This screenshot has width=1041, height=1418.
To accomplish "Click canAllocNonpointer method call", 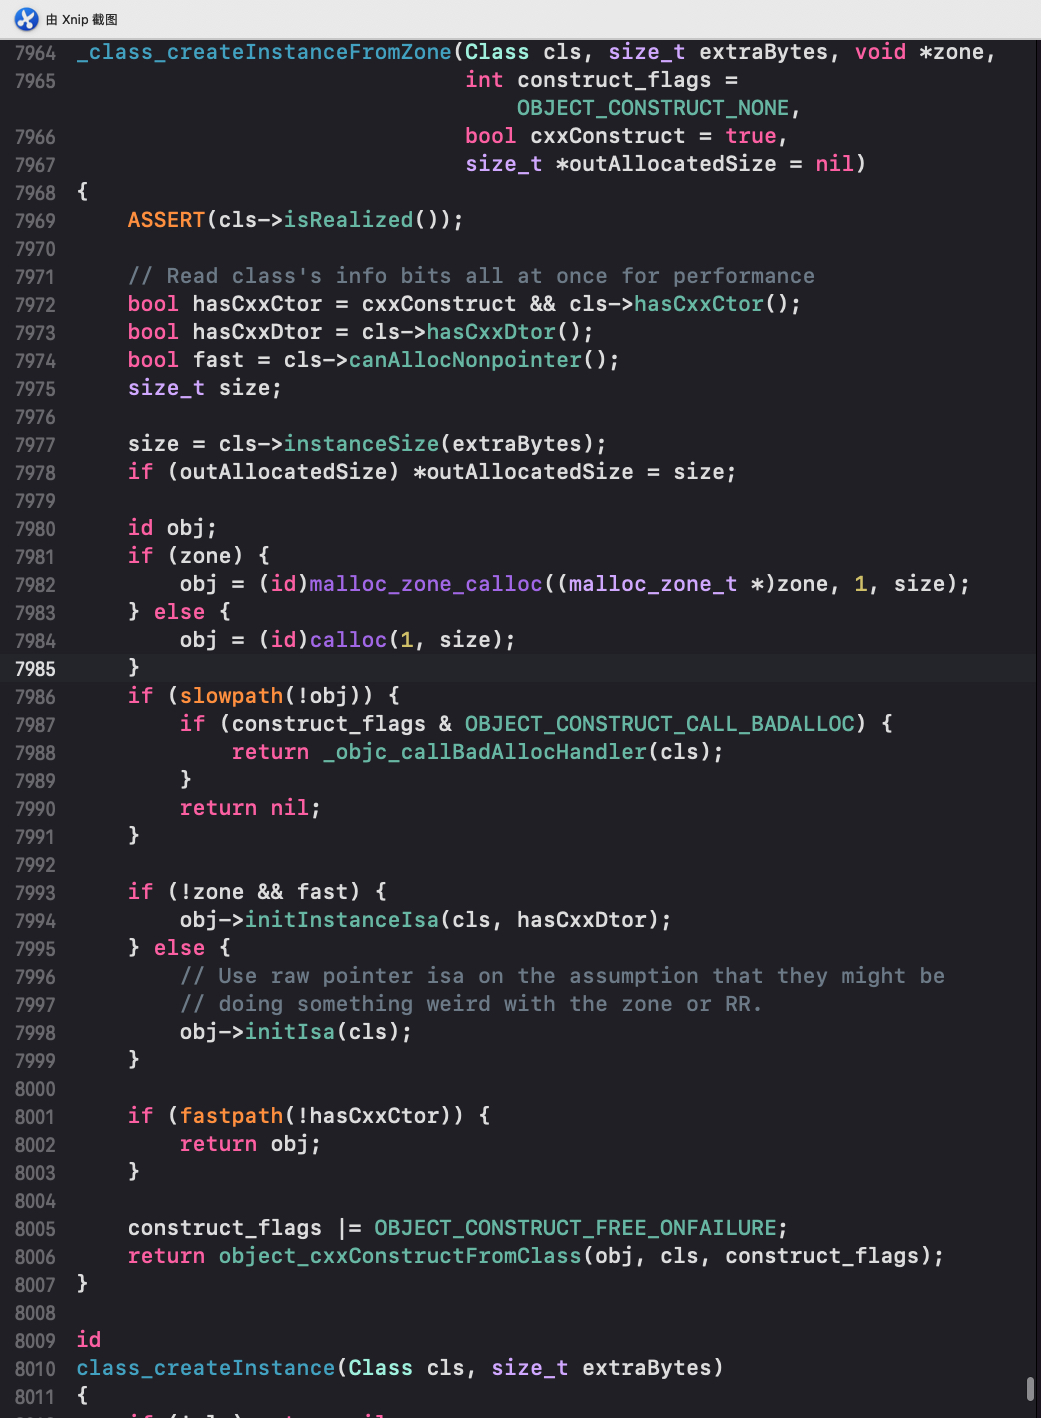I will click(466, 360).
